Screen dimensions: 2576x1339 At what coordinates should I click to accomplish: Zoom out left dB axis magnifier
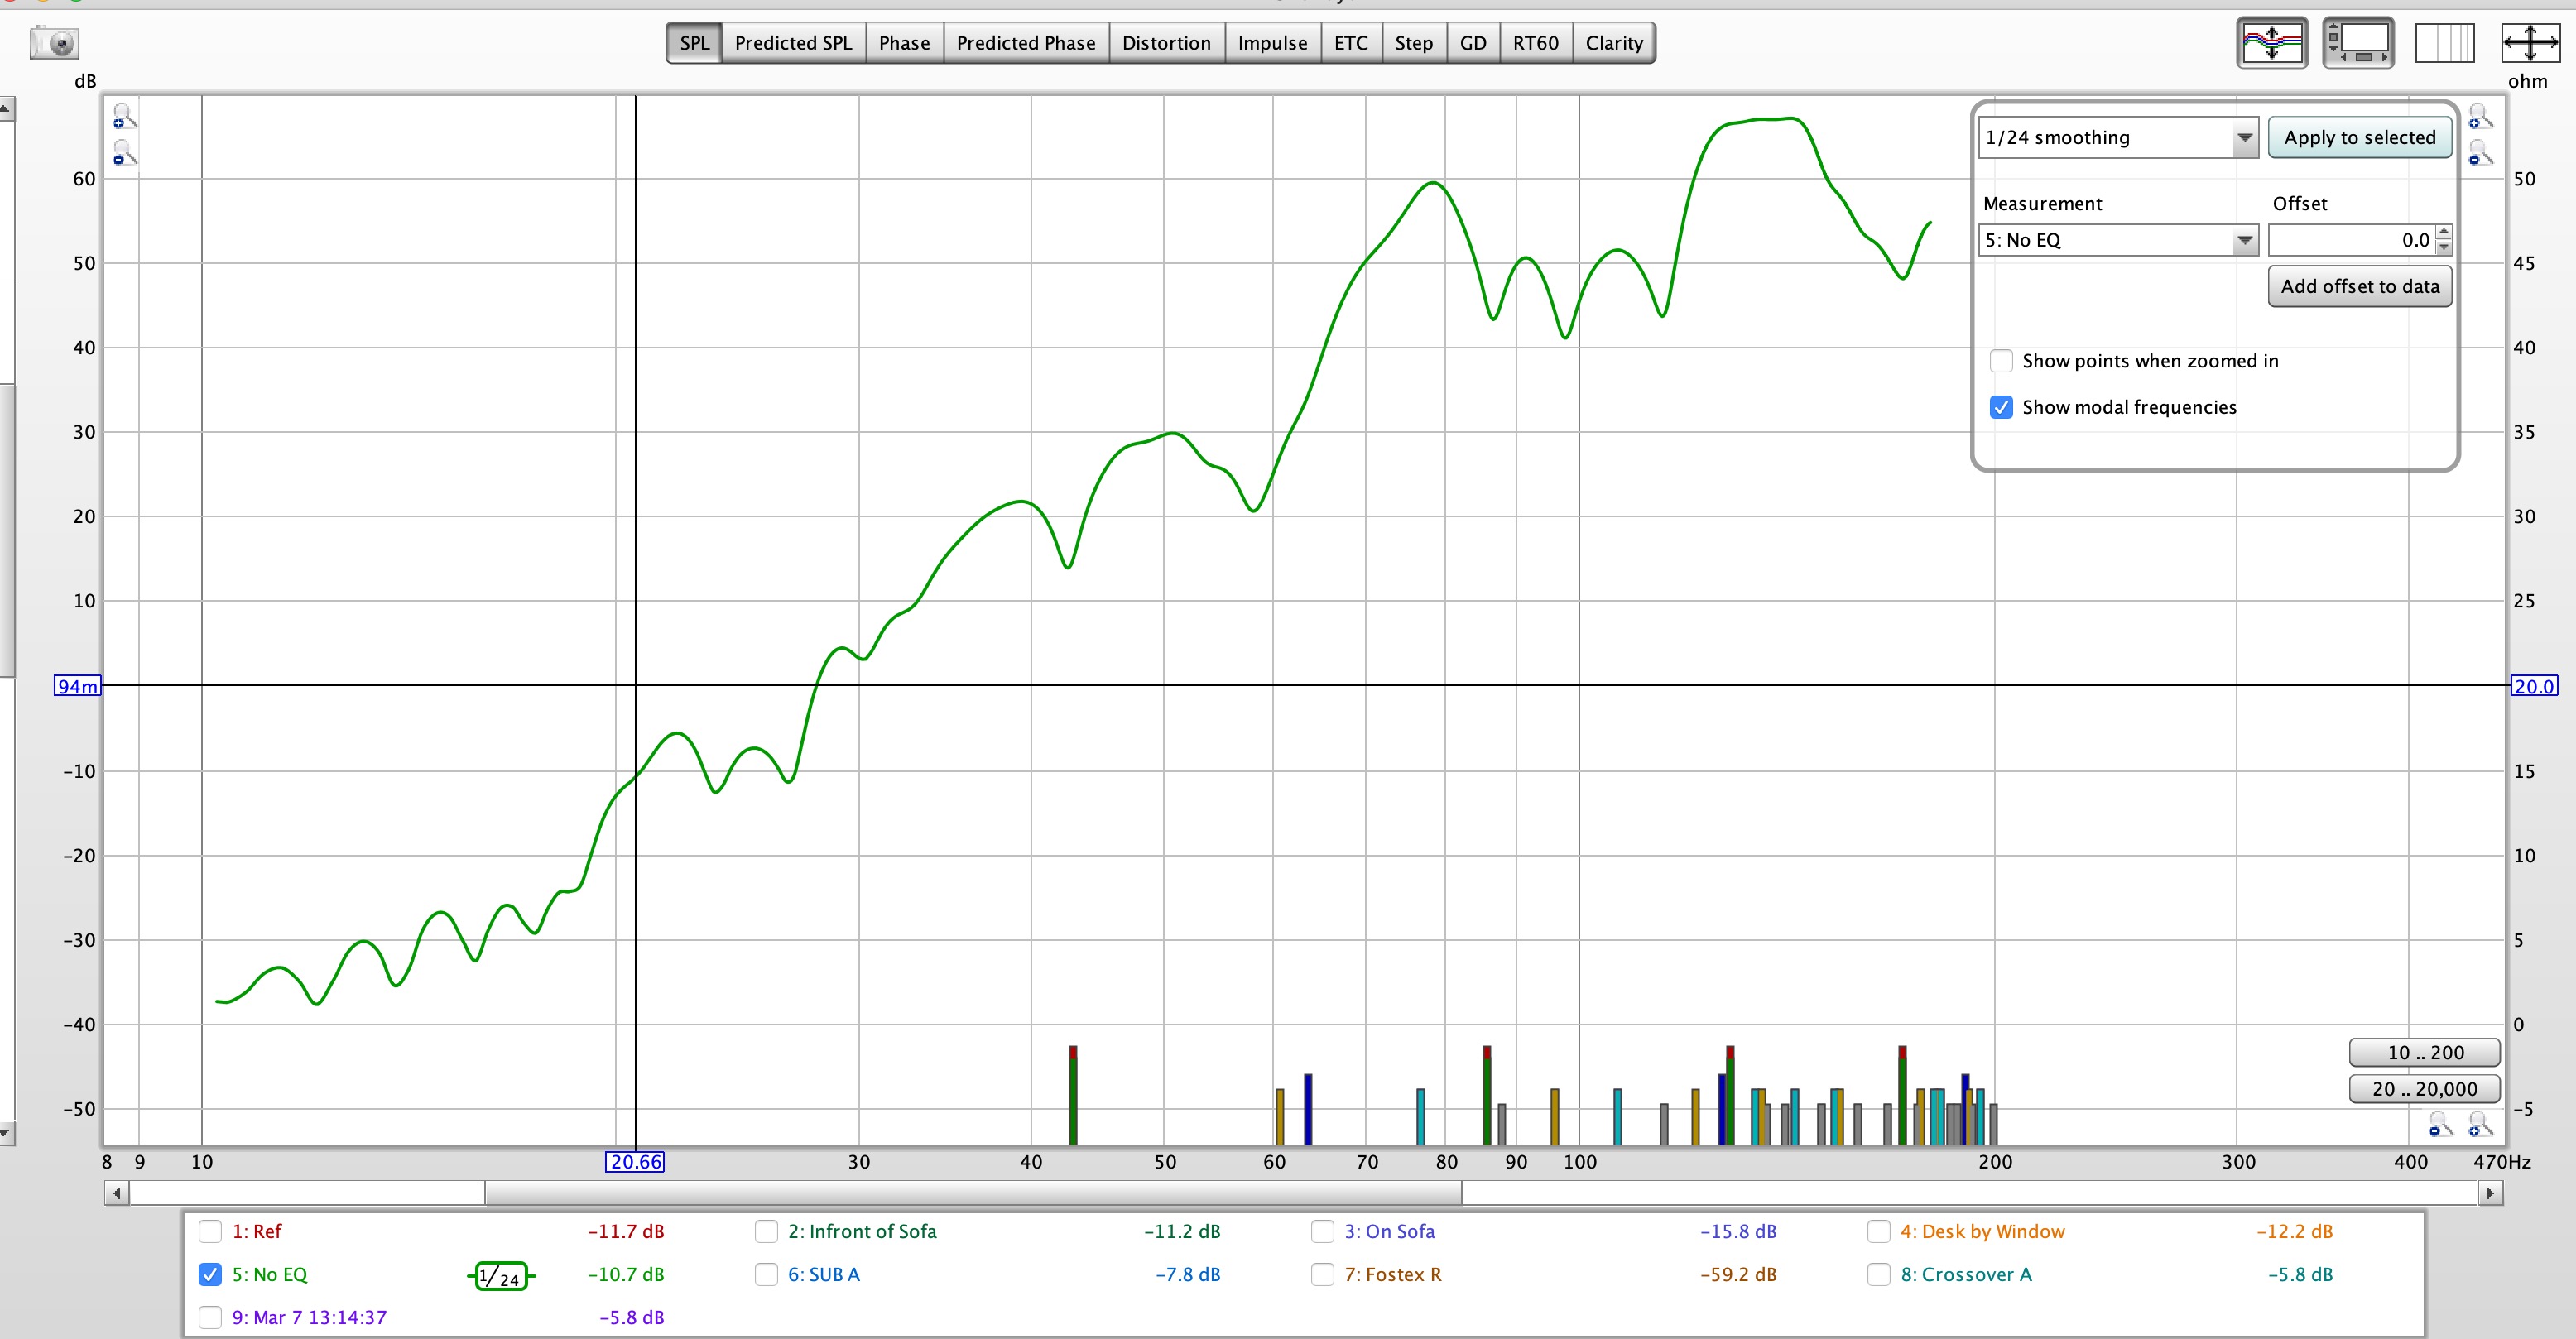123,153
